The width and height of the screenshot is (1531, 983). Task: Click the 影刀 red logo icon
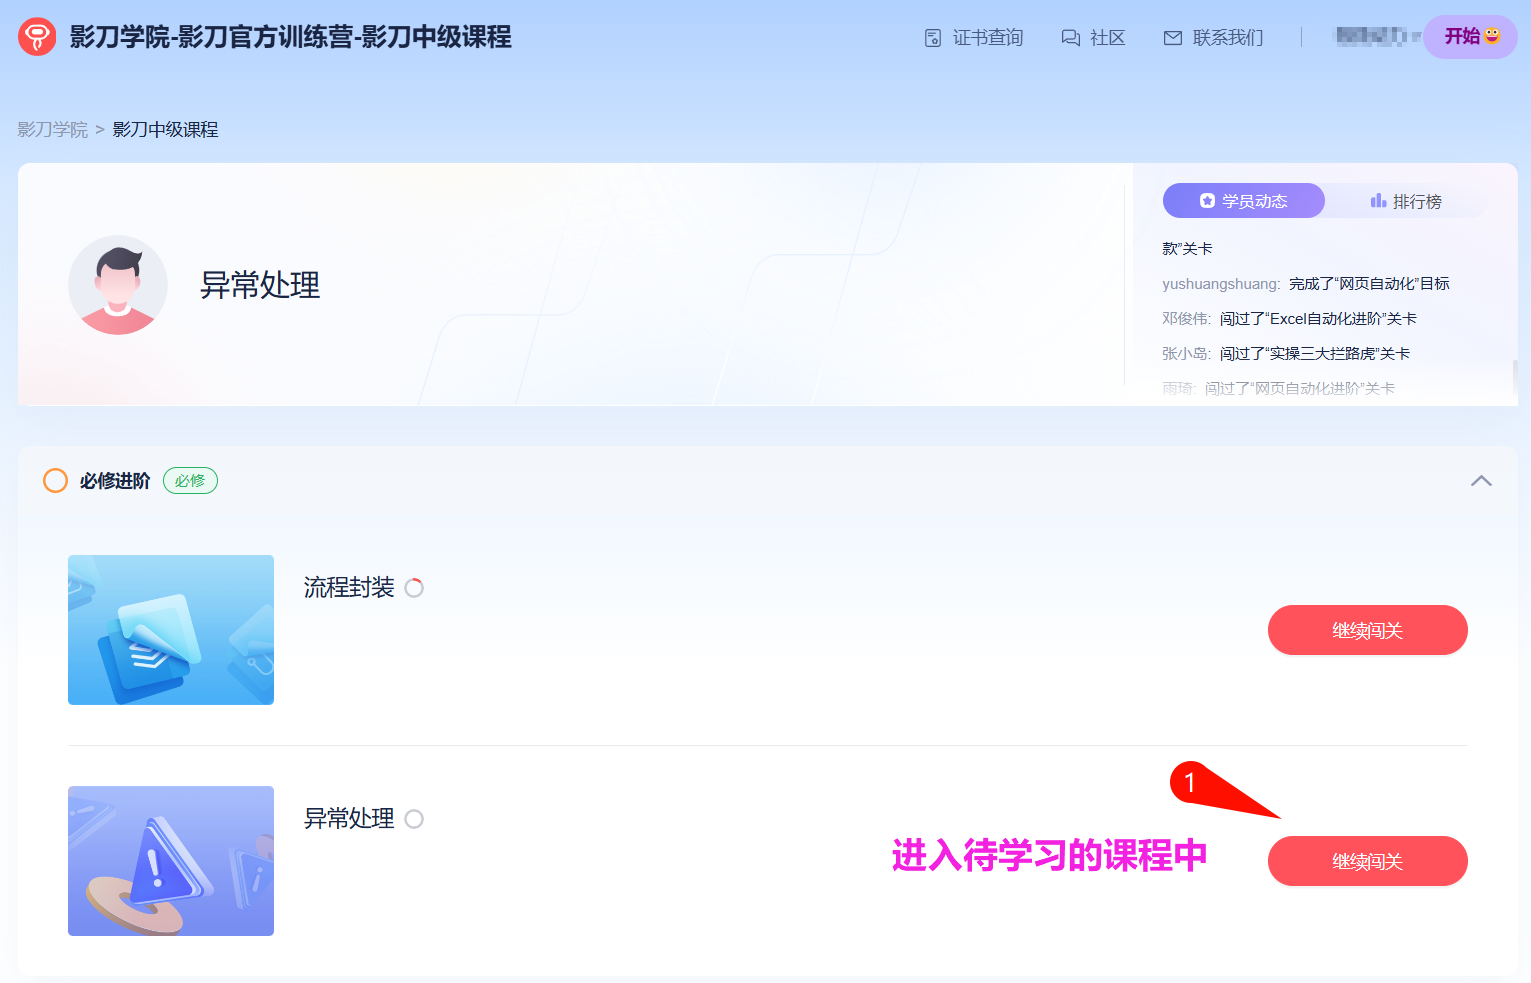37,37
